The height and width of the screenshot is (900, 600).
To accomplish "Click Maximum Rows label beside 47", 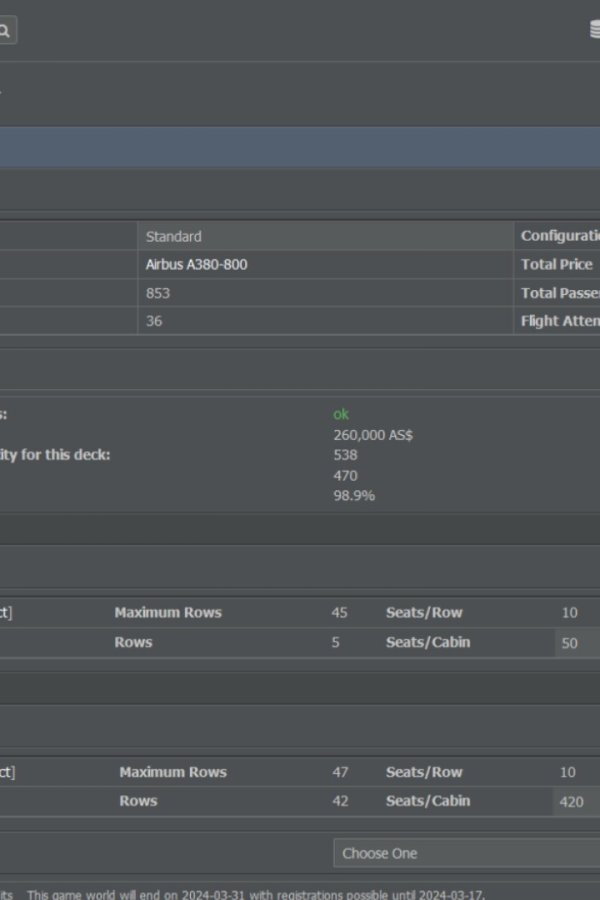I will [173, 772].
